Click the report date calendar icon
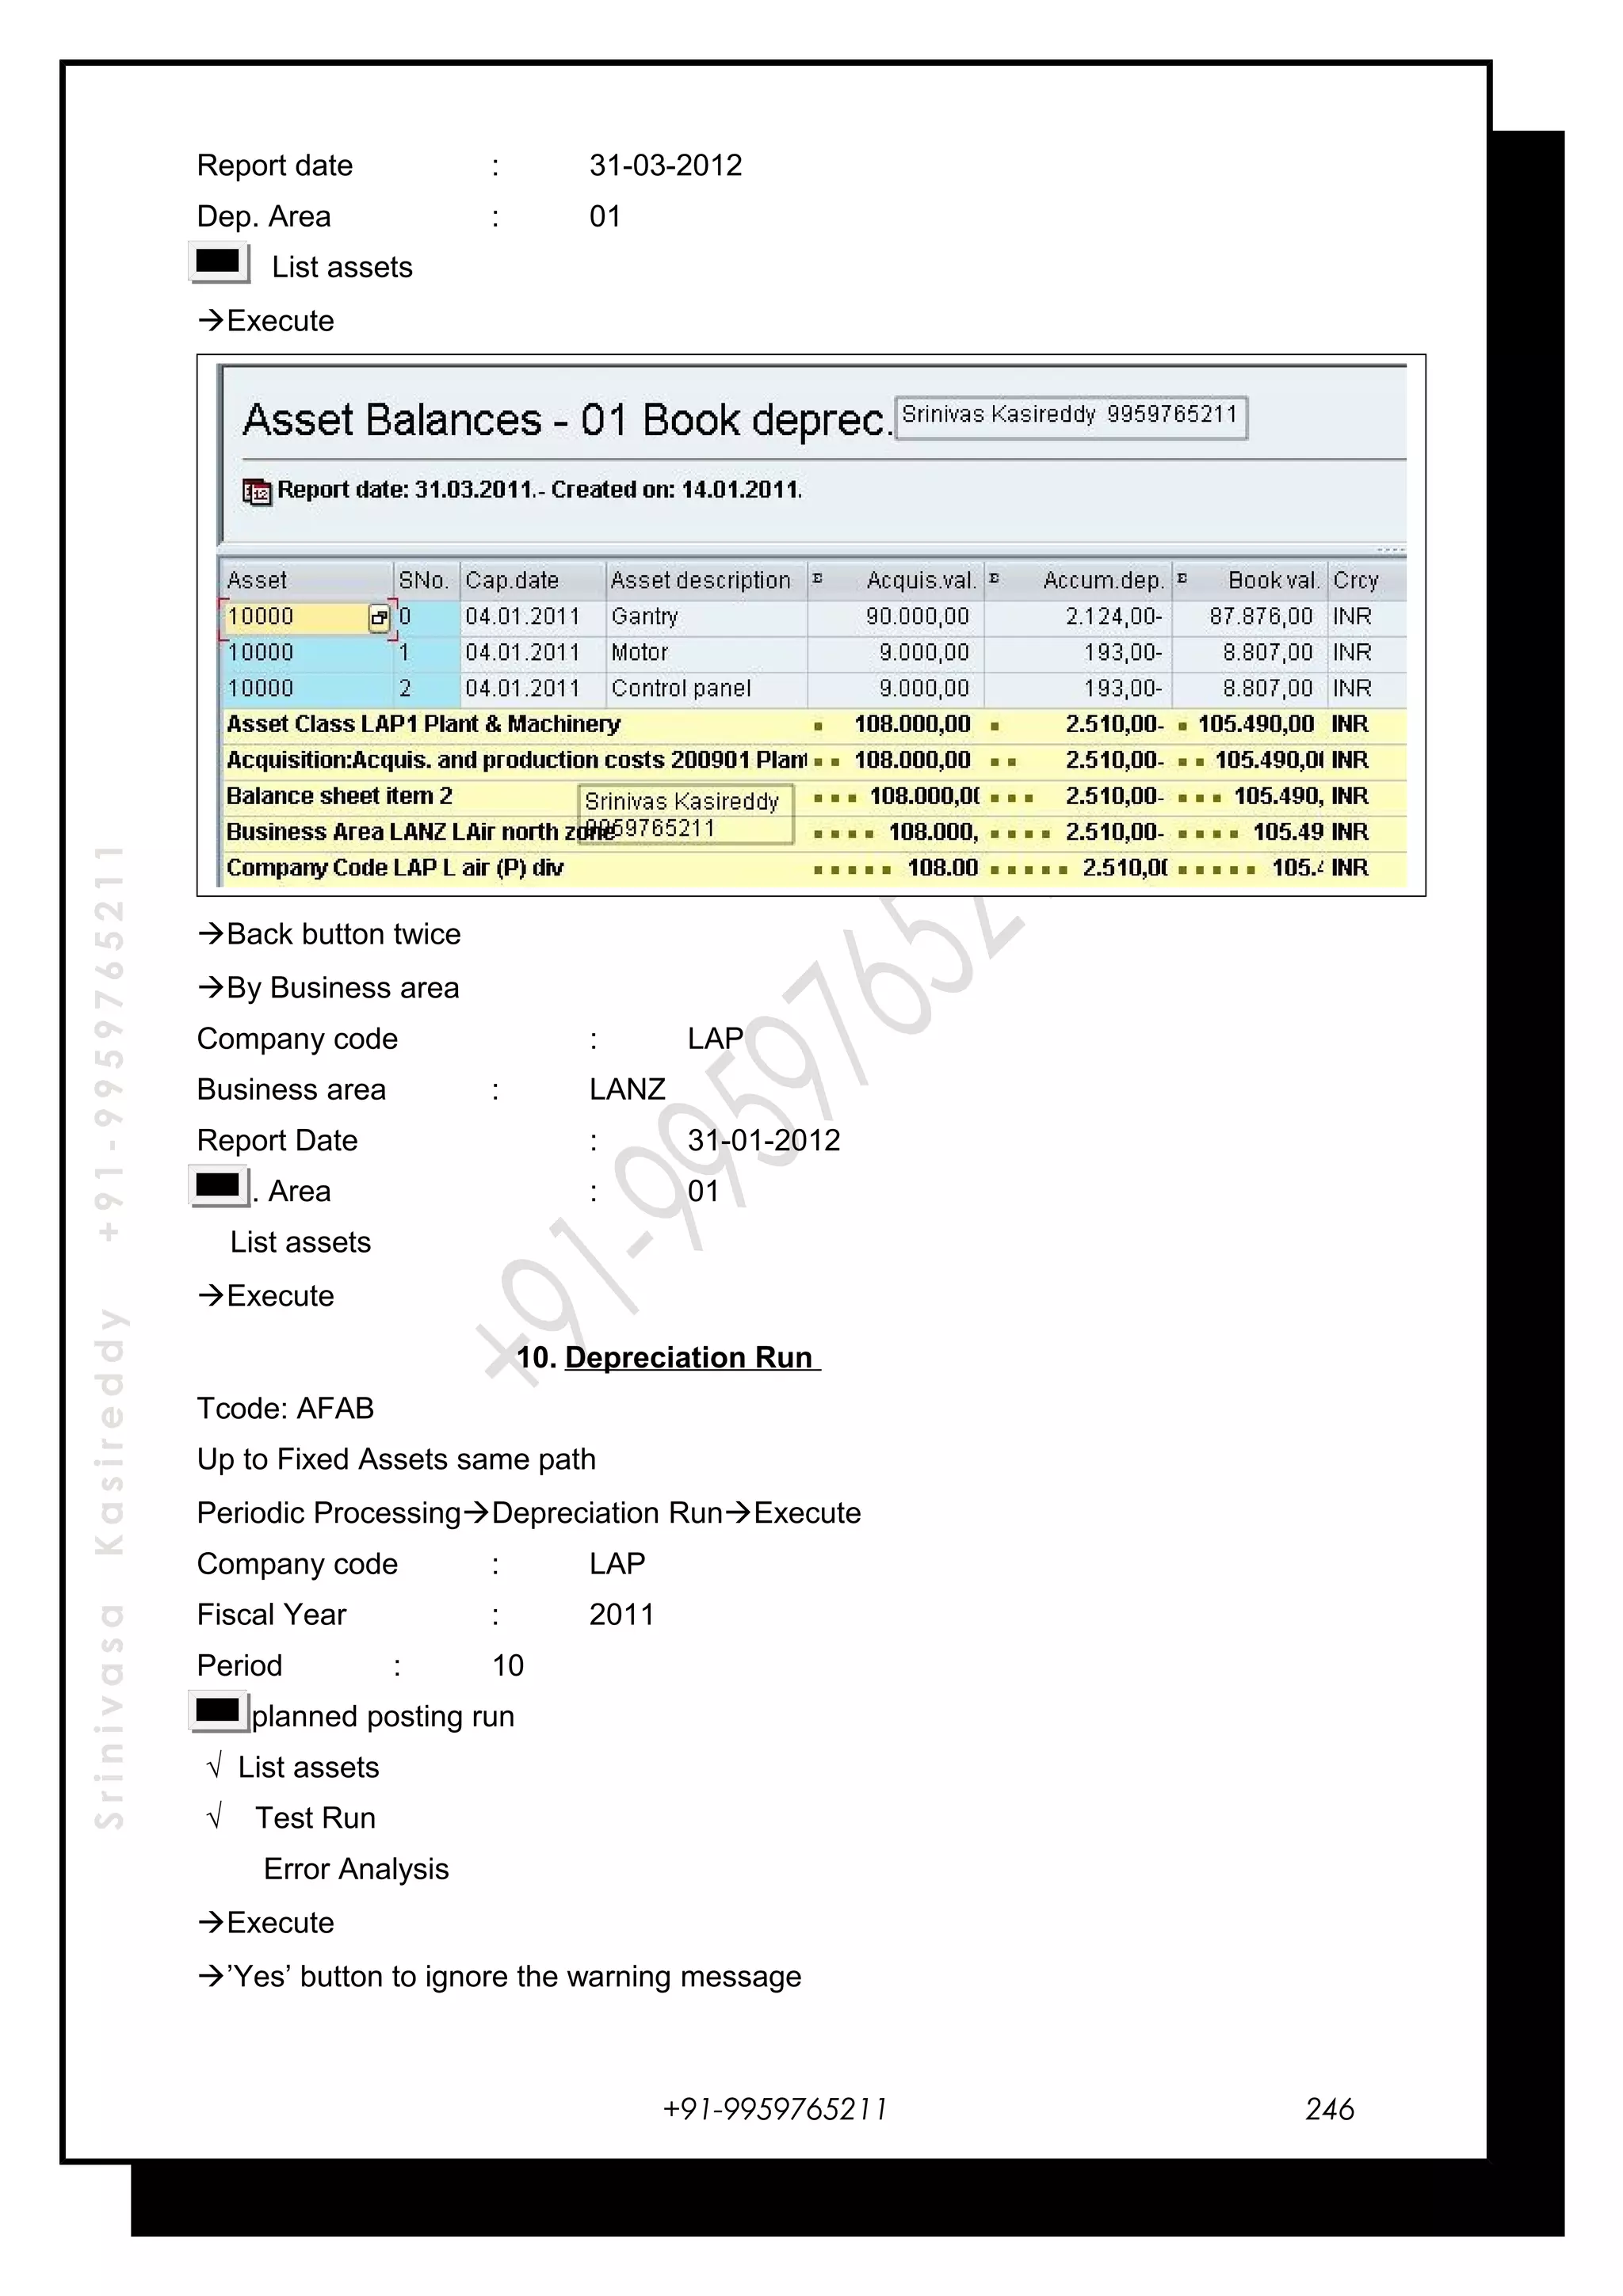Image resolution: width=1623 pixels, height=2296 pixels. point(257,491)
